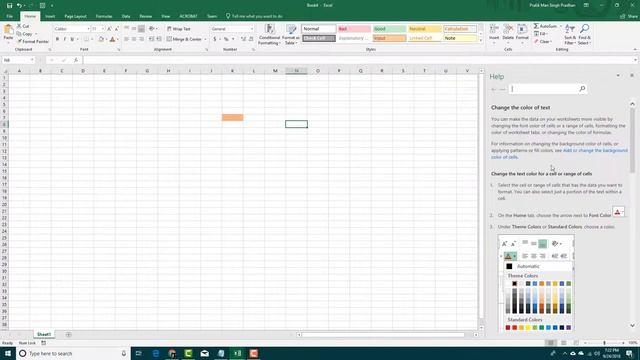Viewport: 640px width, 360px height.
Task: Click Increase Indent icon
Action: click(x=159, y=39)
